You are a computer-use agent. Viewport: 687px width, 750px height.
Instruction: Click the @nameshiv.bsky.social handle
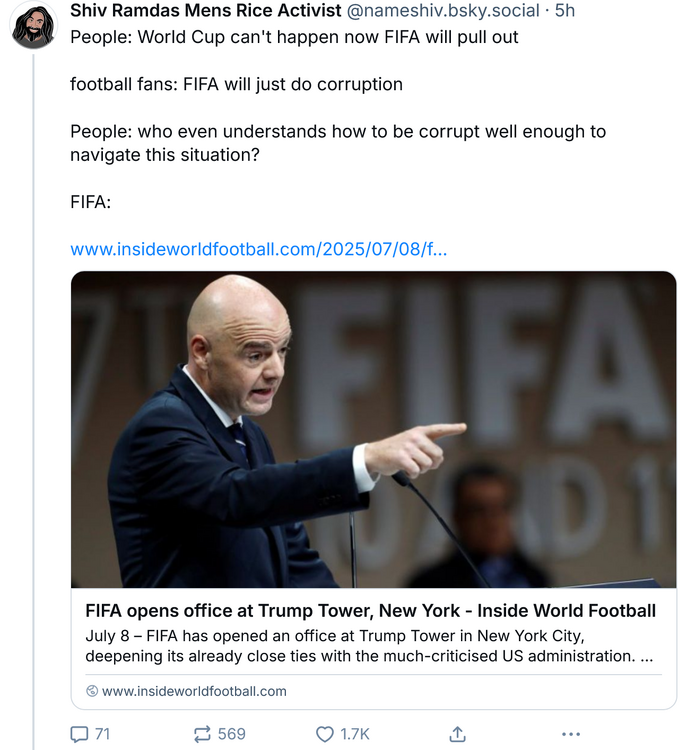click(x=442, y=11)
